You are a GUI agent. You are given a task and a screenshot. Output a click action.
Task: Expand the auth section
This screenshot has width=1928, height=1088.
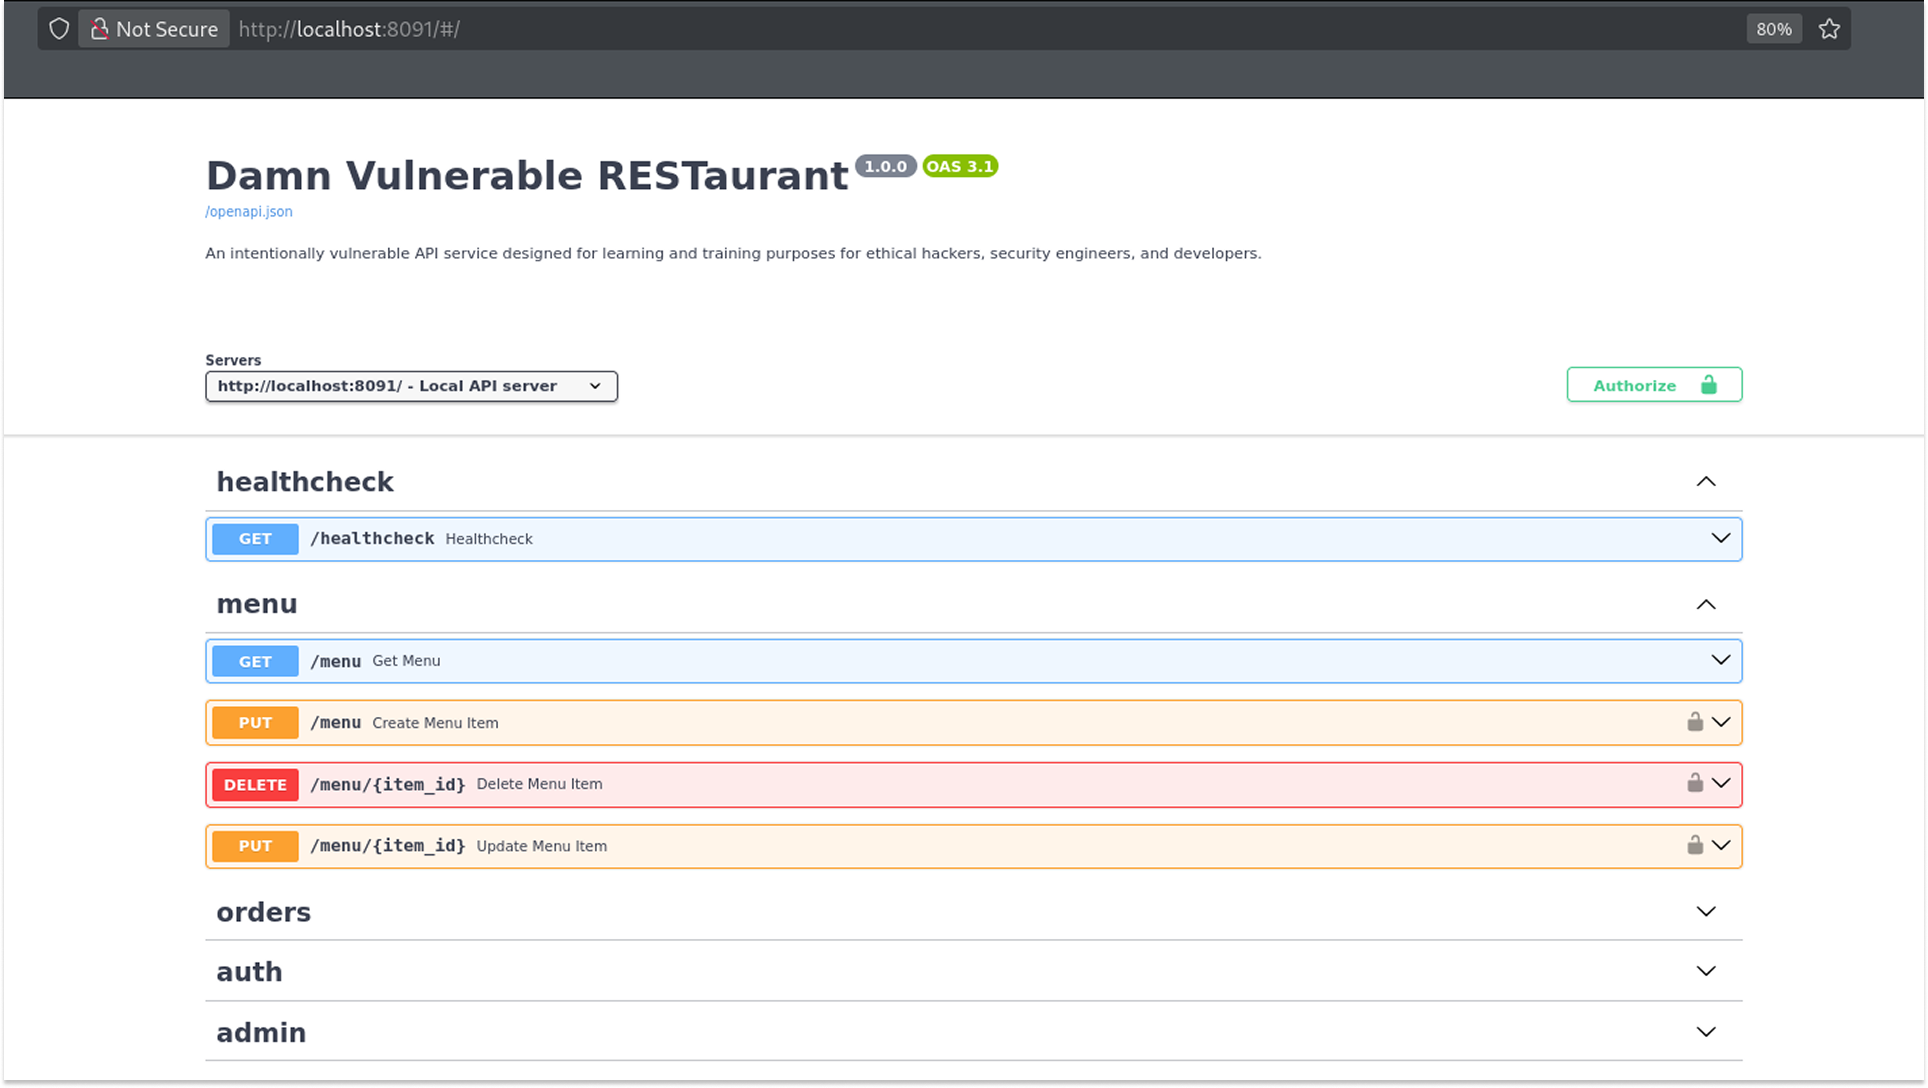pos(1706,971)
